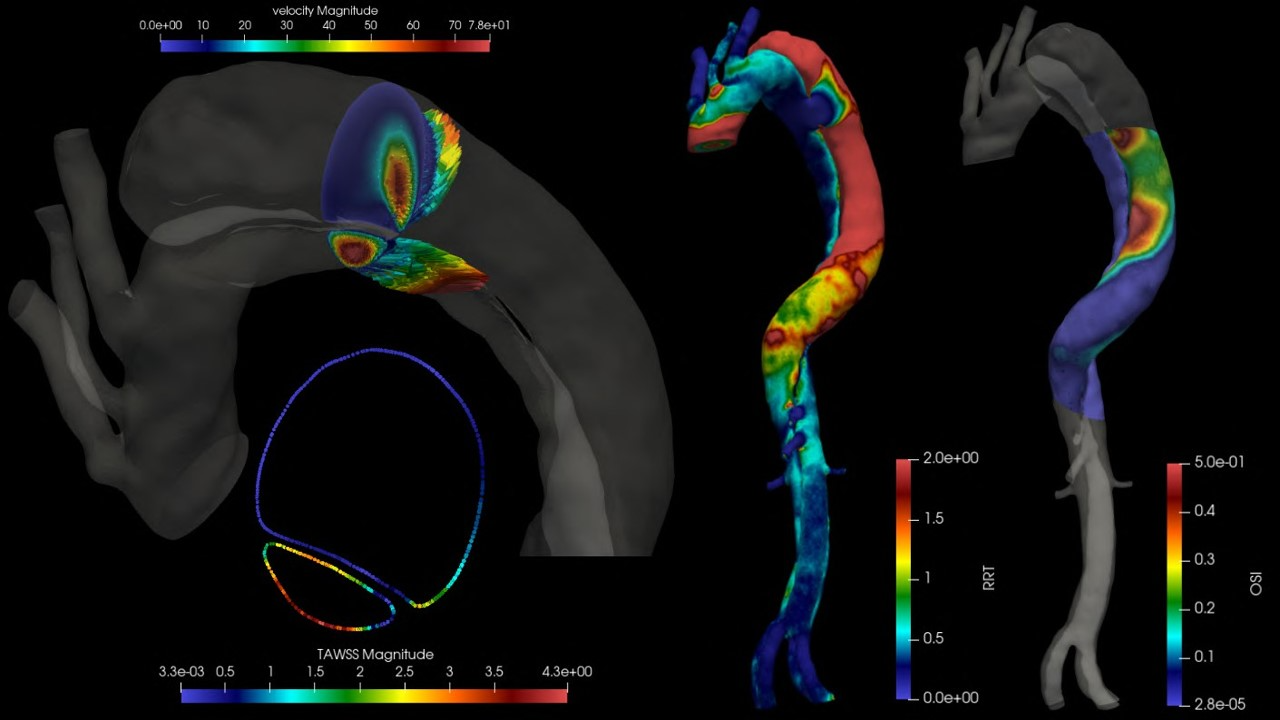
Task: Select the lower velocity slice with glyphs
Action: [410, 262]
